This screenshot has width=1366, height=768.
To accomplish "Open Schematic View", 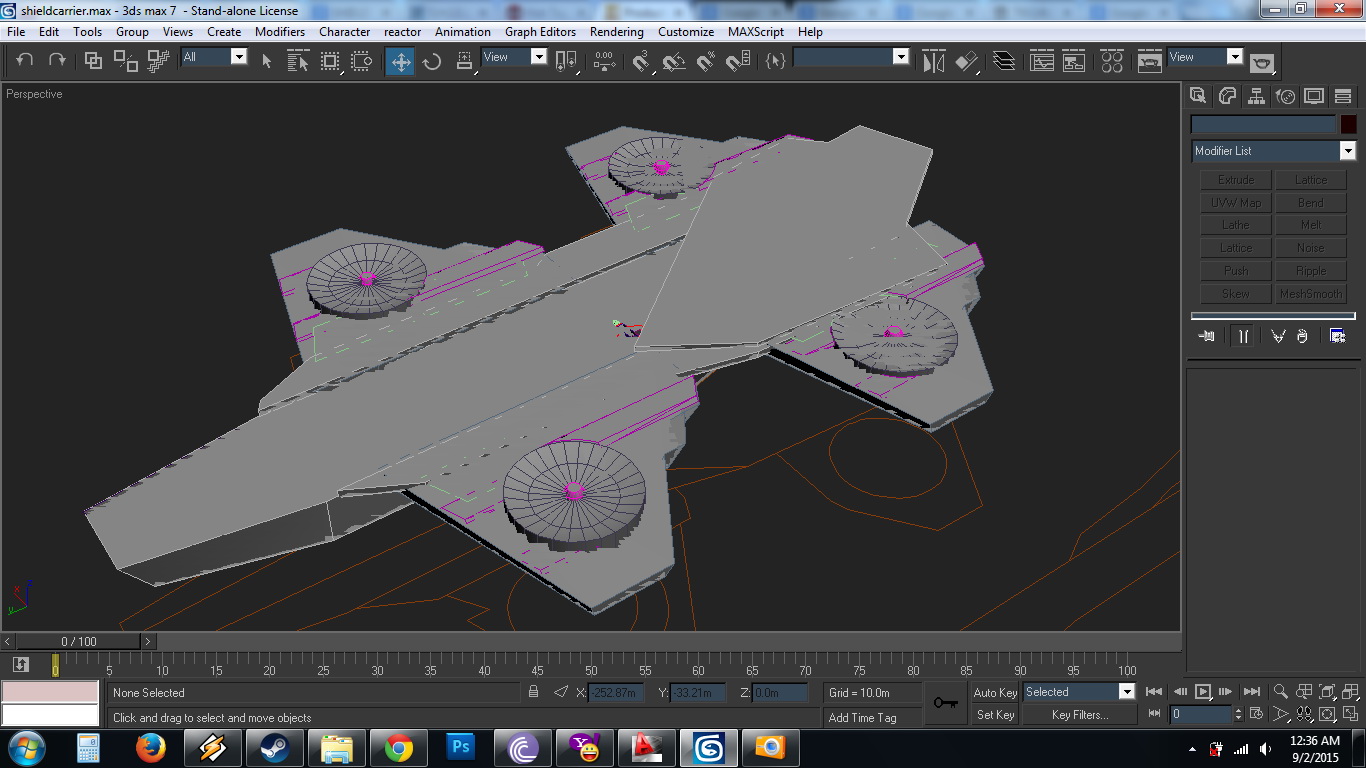I will [1074, 61].
